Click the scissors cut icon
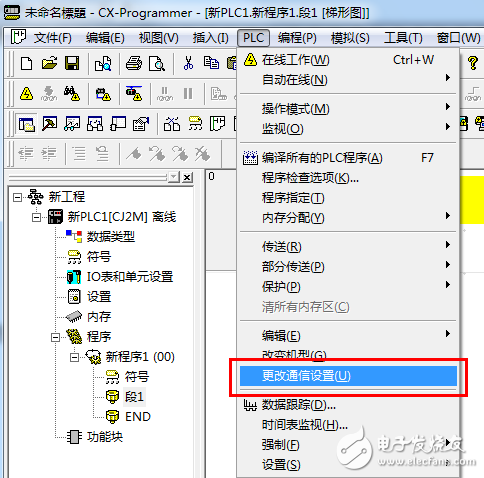 click(x=188, y=63)
